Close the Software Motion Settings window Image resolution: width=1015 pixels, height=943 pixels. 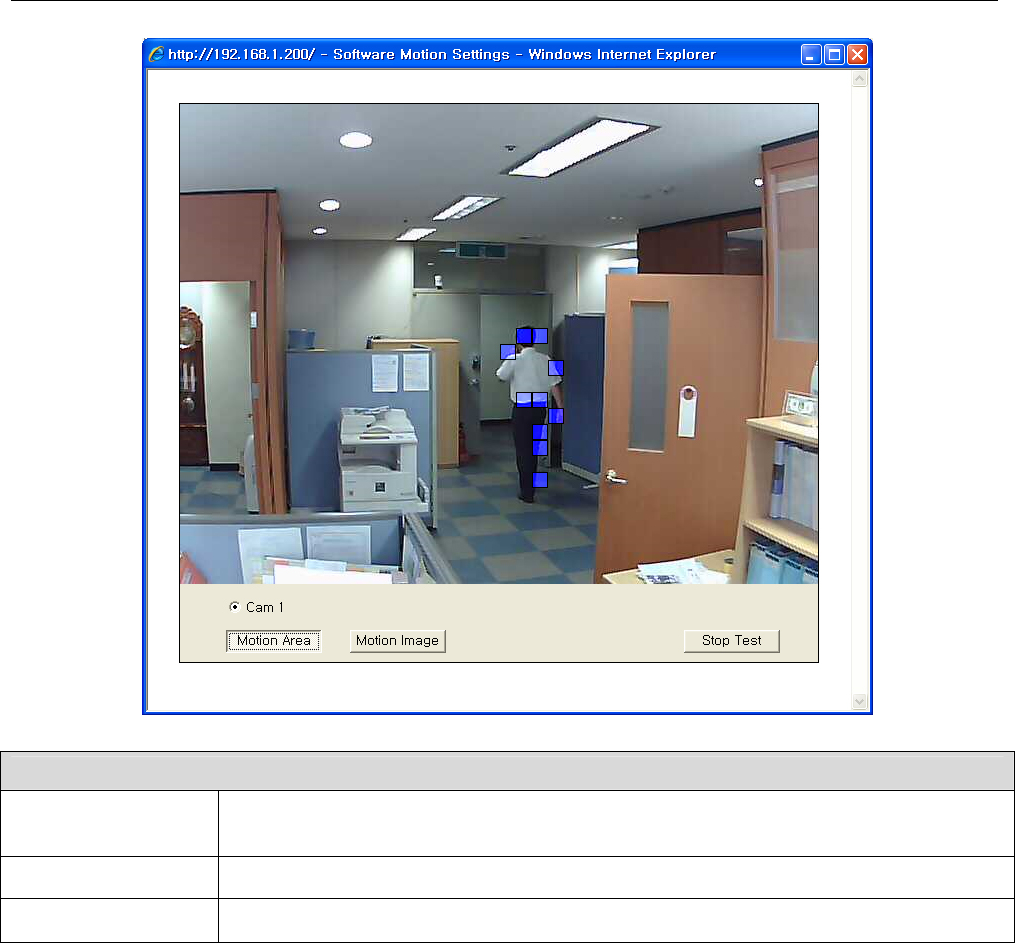click(857, 54)
